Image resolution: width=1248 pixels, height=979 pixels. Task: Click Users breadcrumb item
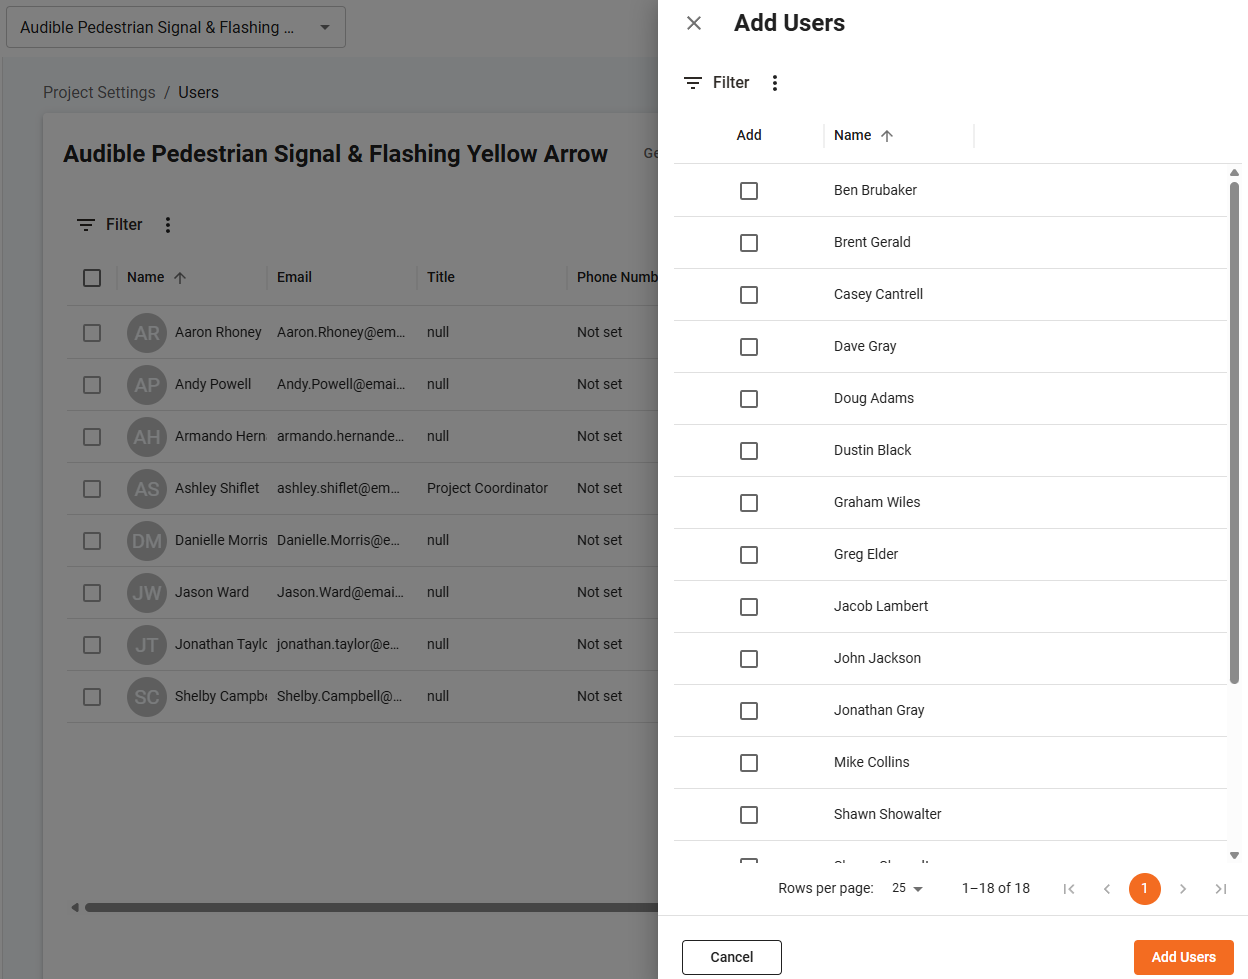click(x=198, y=92)
